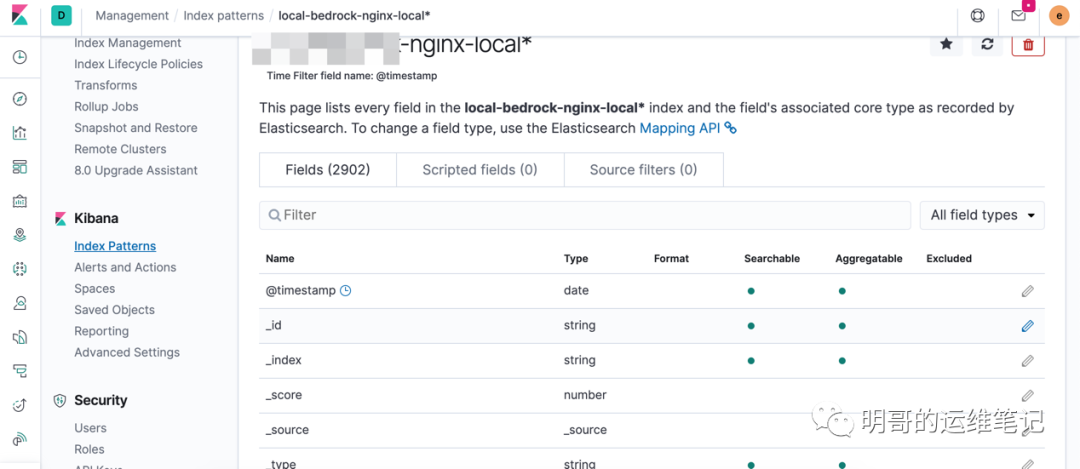
Task: Click the search magnifier icon in Filter
Action: coord(274,216)
